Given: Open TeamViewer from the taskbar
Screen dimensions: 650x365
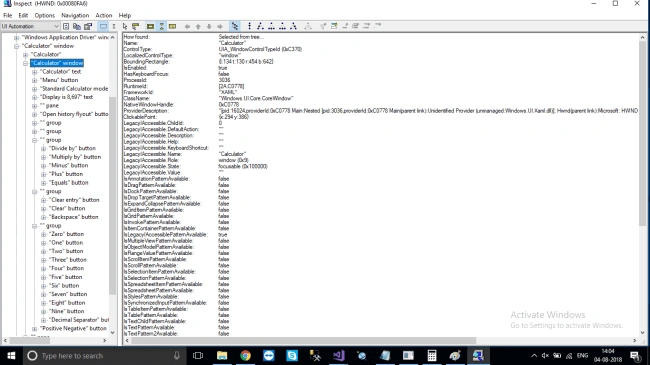Looking at the screenshot, I should click(269, 356).
